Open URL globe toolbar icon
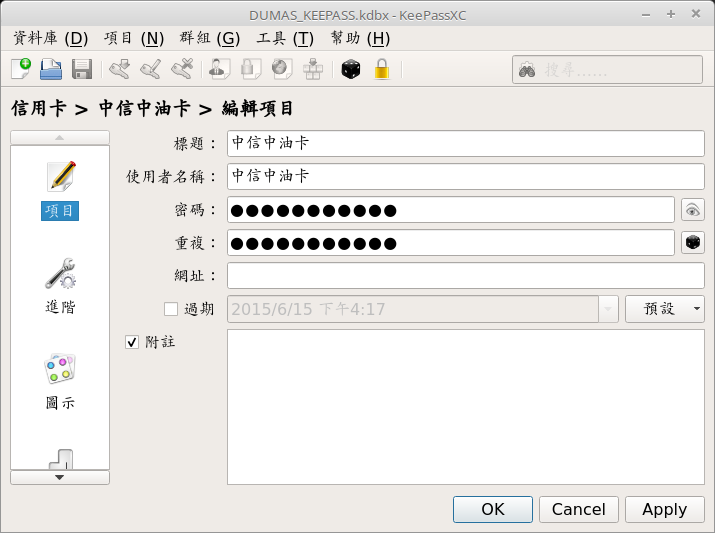 pos(282,69)
